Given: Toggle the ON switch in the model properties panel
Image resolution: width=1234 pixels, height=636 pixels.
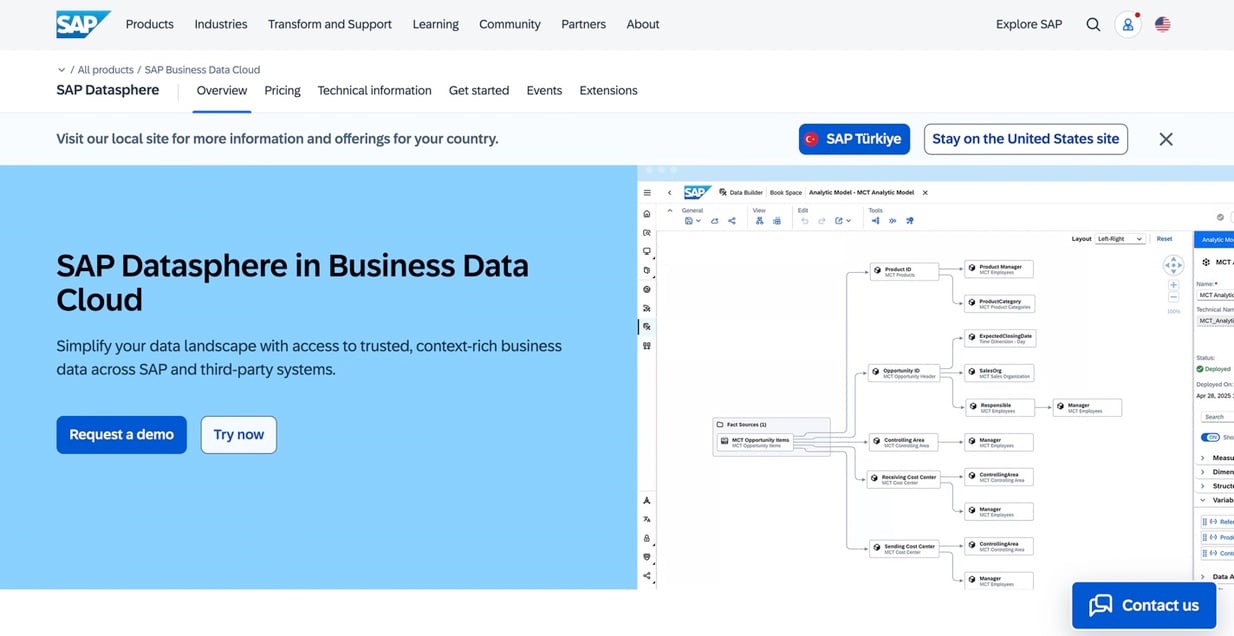Looking at the screenshot, I should (1211, 437).
